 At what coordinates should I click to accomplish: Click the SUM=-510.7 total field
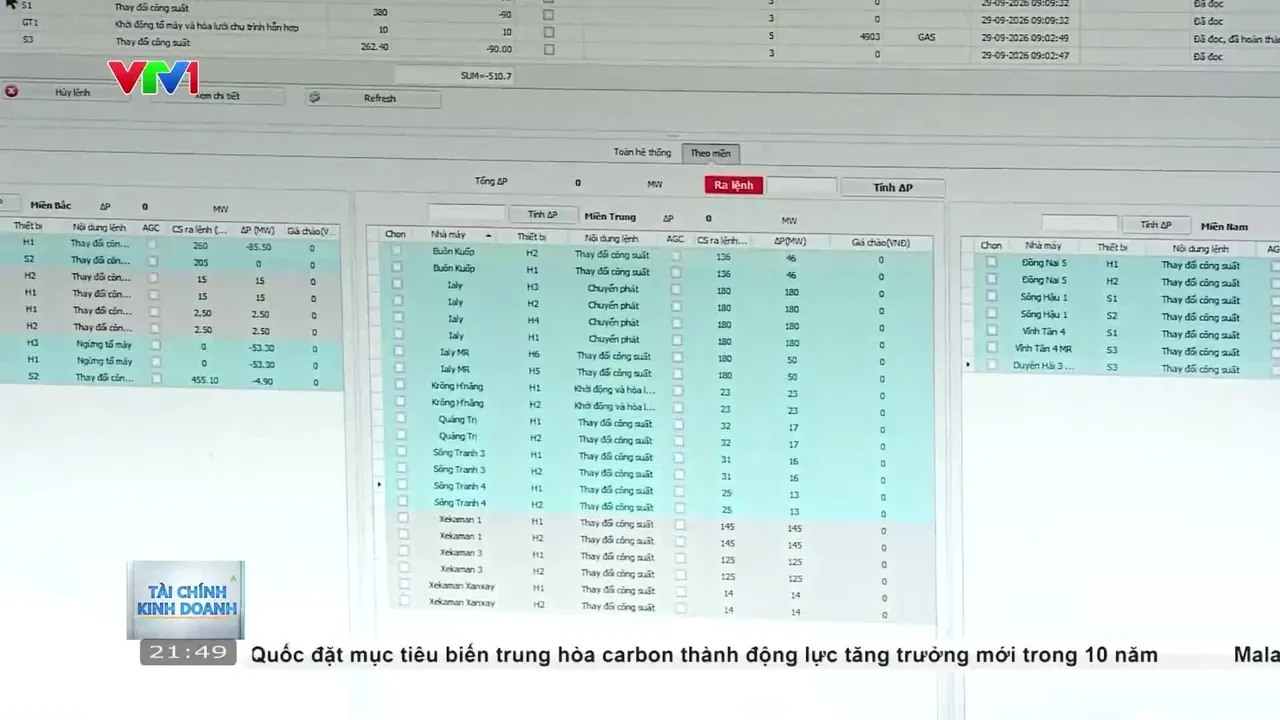pyautogui.click(x=455, y=75)
